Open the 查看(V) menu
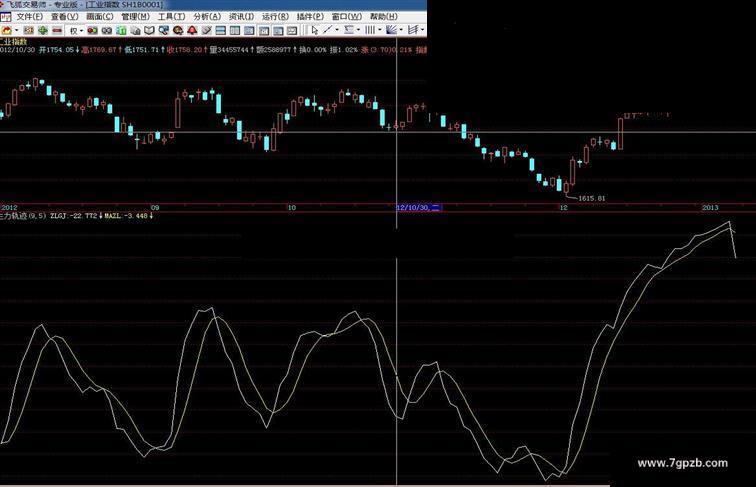Viewport: 756px width, 487px height. click(x=65, y=16)
